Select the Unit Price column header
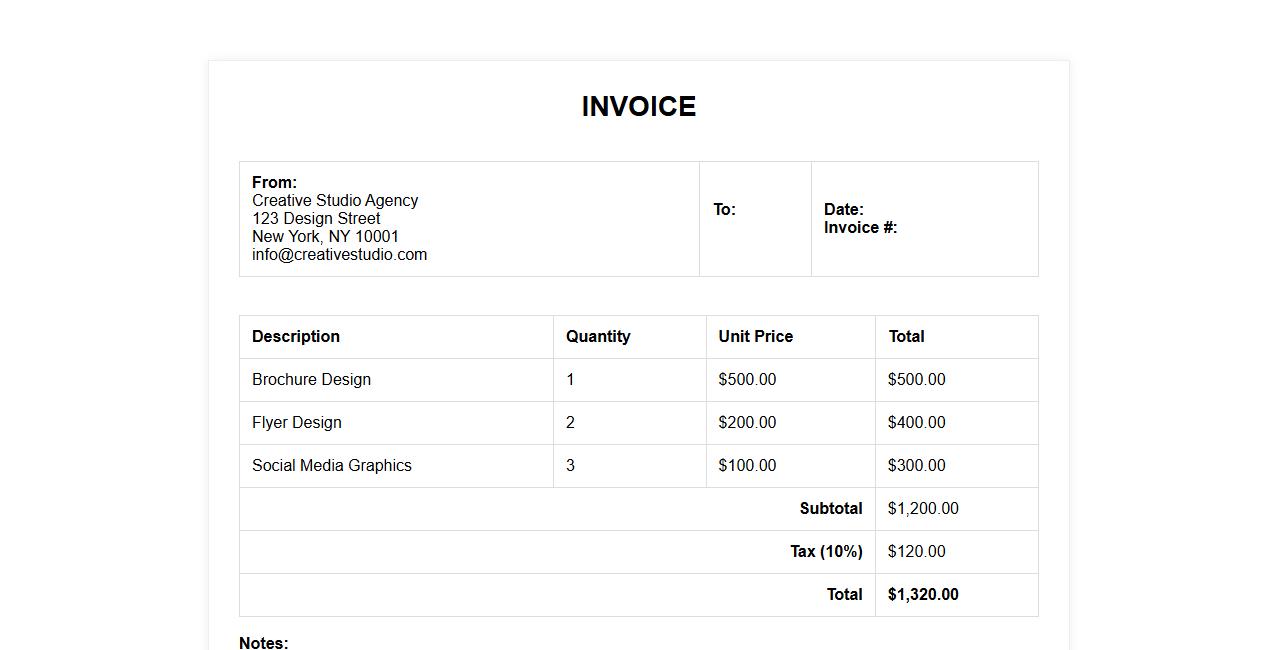This screenshot has height=650, width=1278. coord(755,337)
